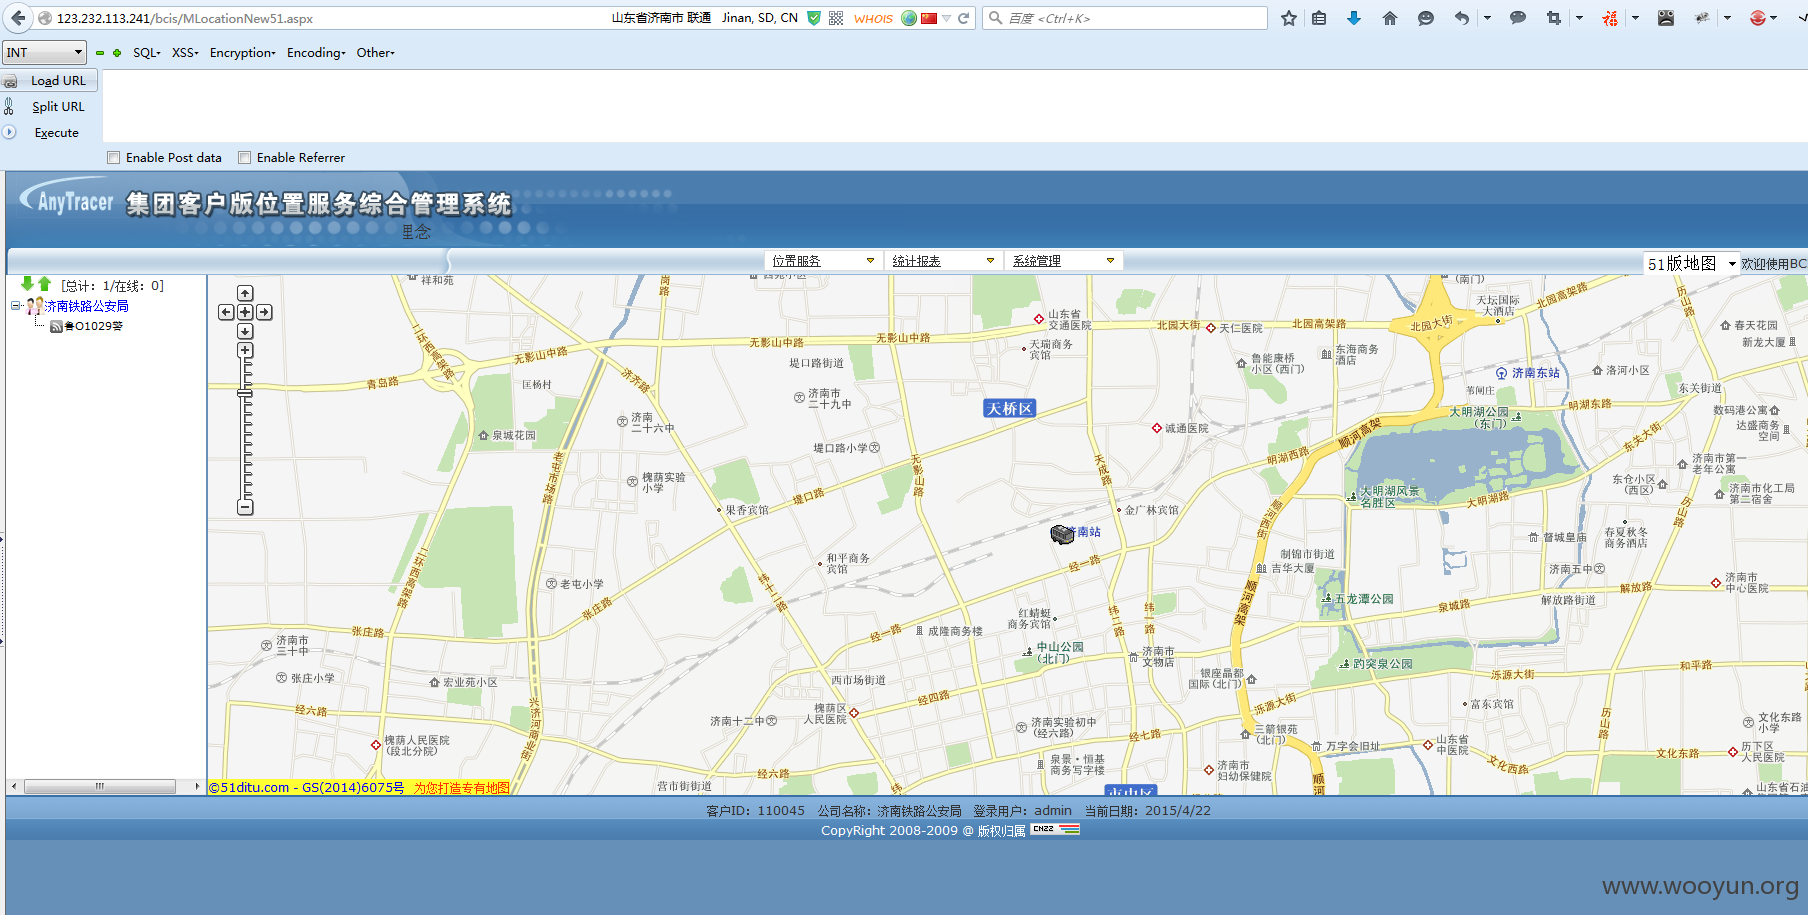The height and width of the screenshot is (915, 1808).
Task: Select 济南铁路公安局 in the tree
Action: tap(86, 306)
